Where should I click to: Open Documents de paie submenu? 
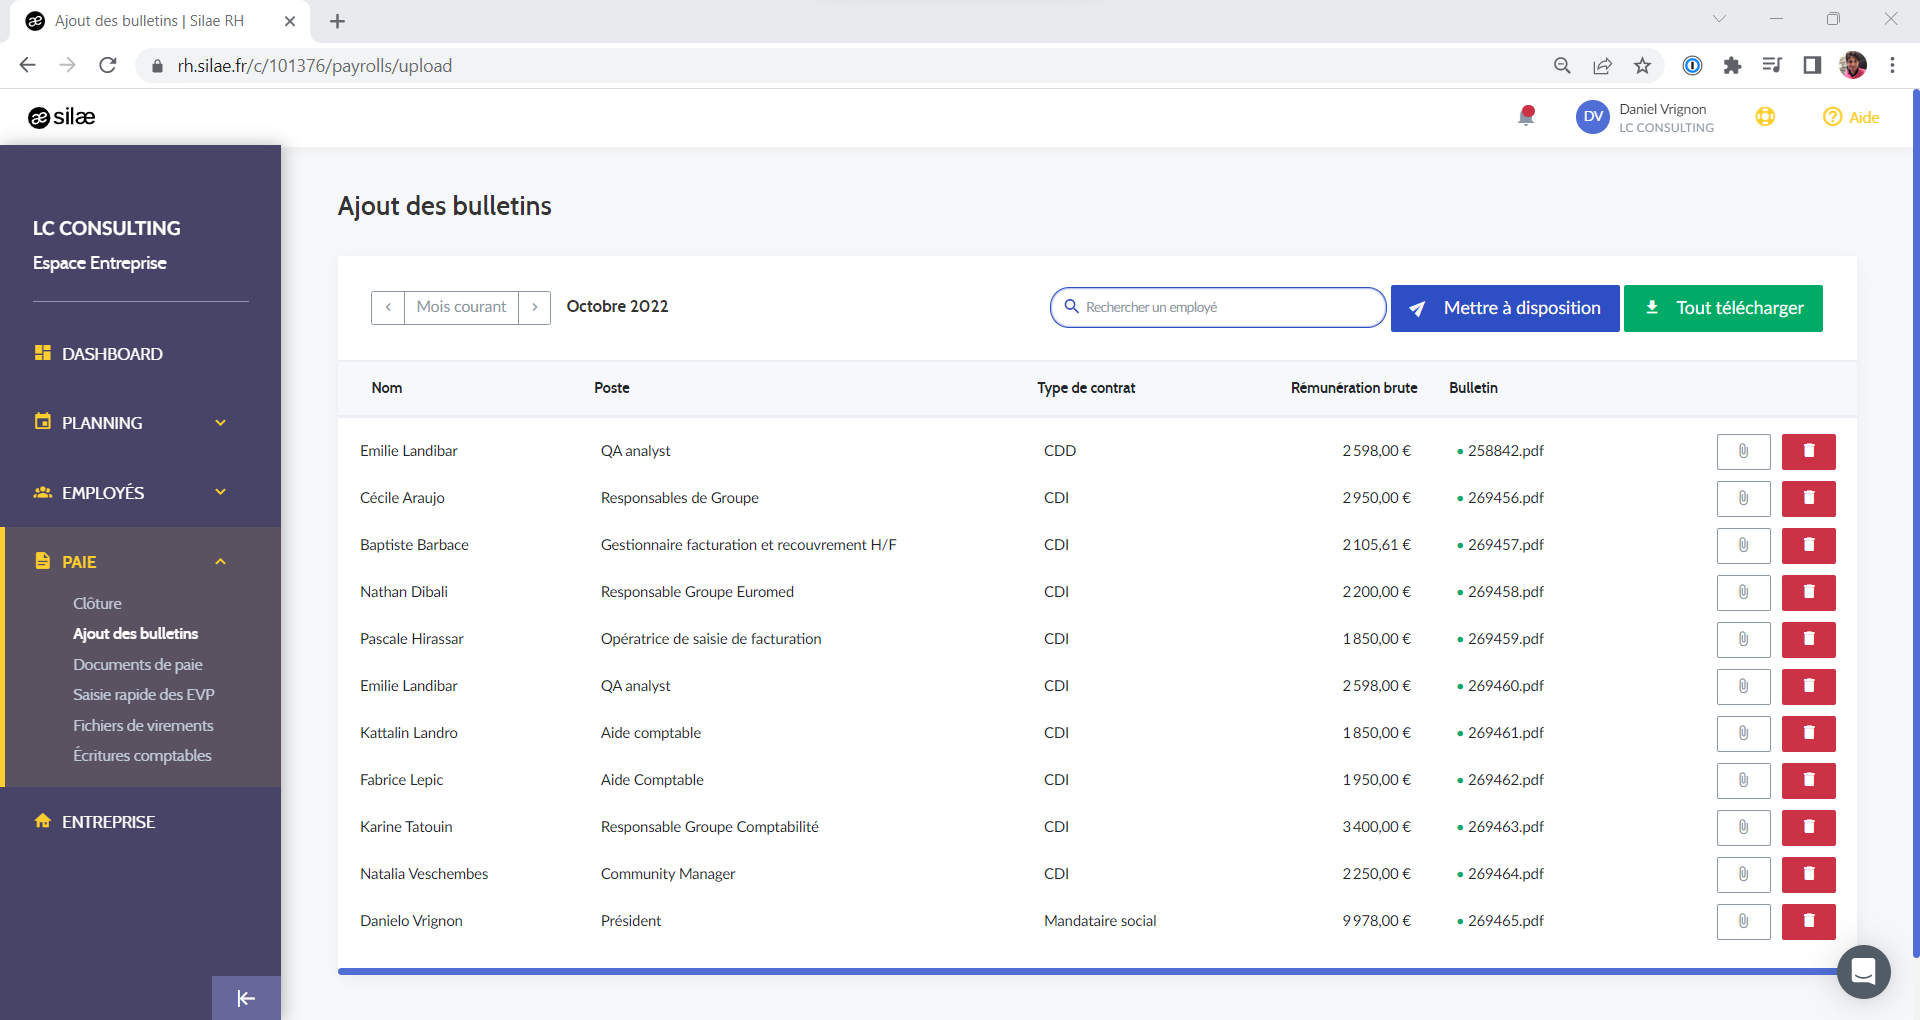(x=138, y=665)
